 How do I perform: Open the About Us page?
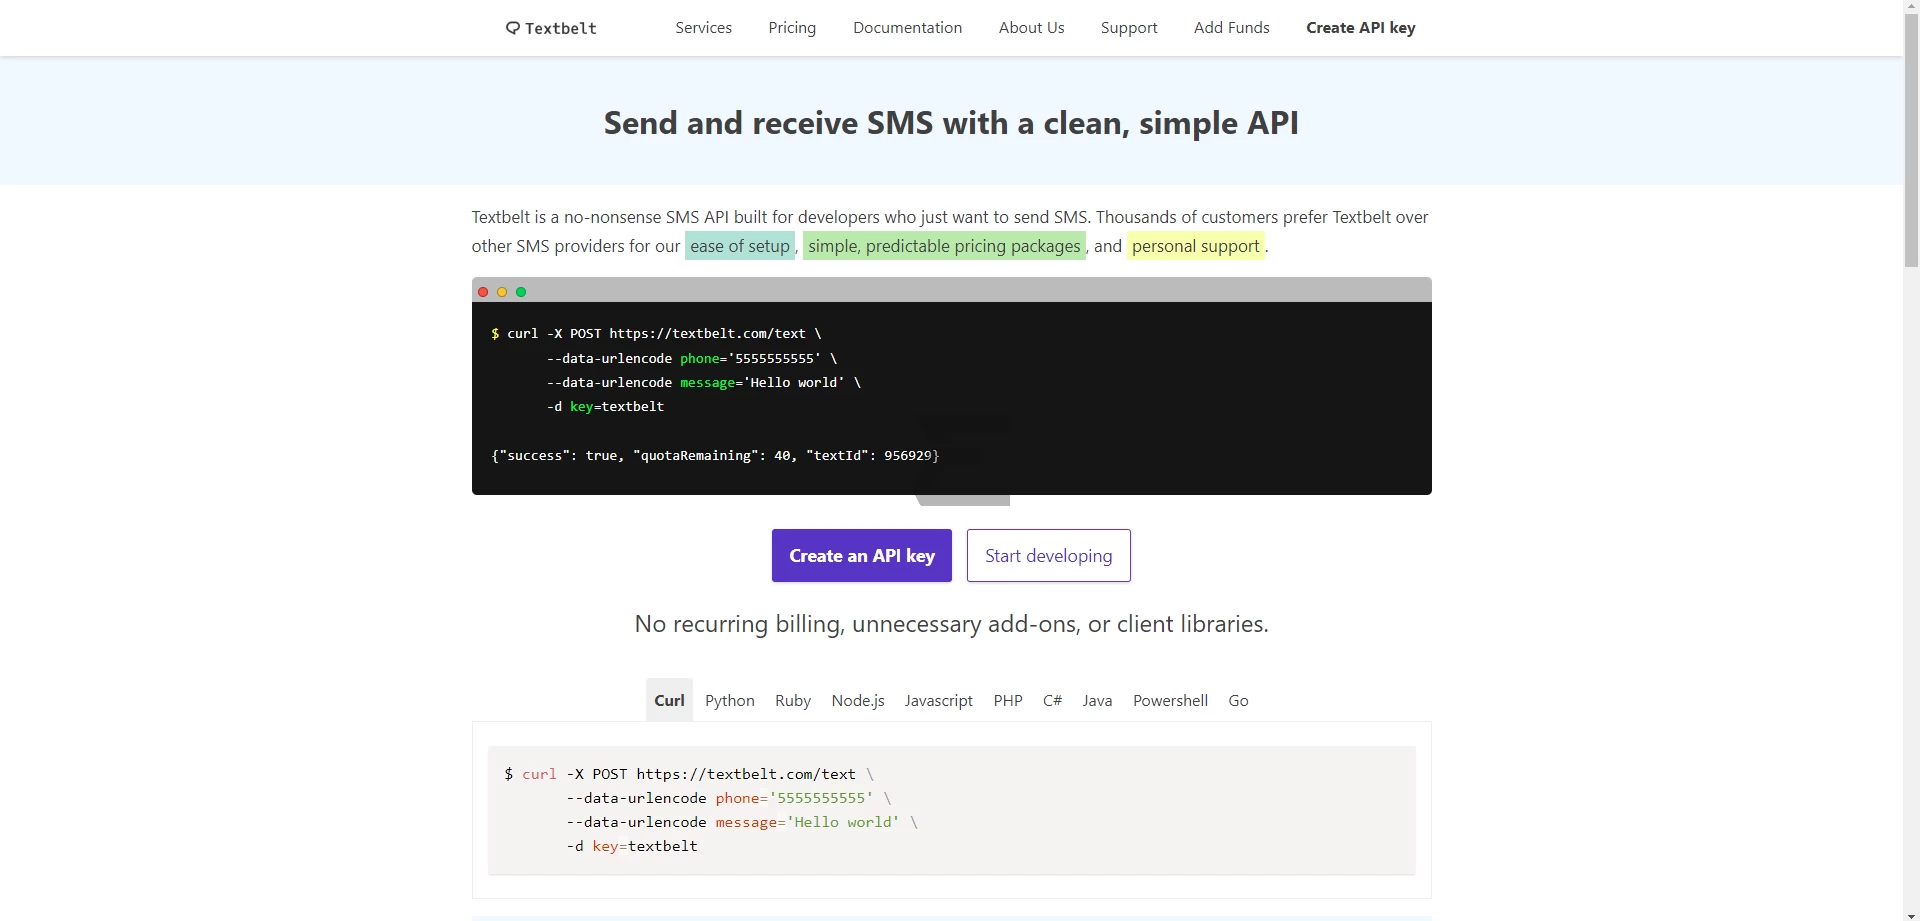pos(1031,28)
